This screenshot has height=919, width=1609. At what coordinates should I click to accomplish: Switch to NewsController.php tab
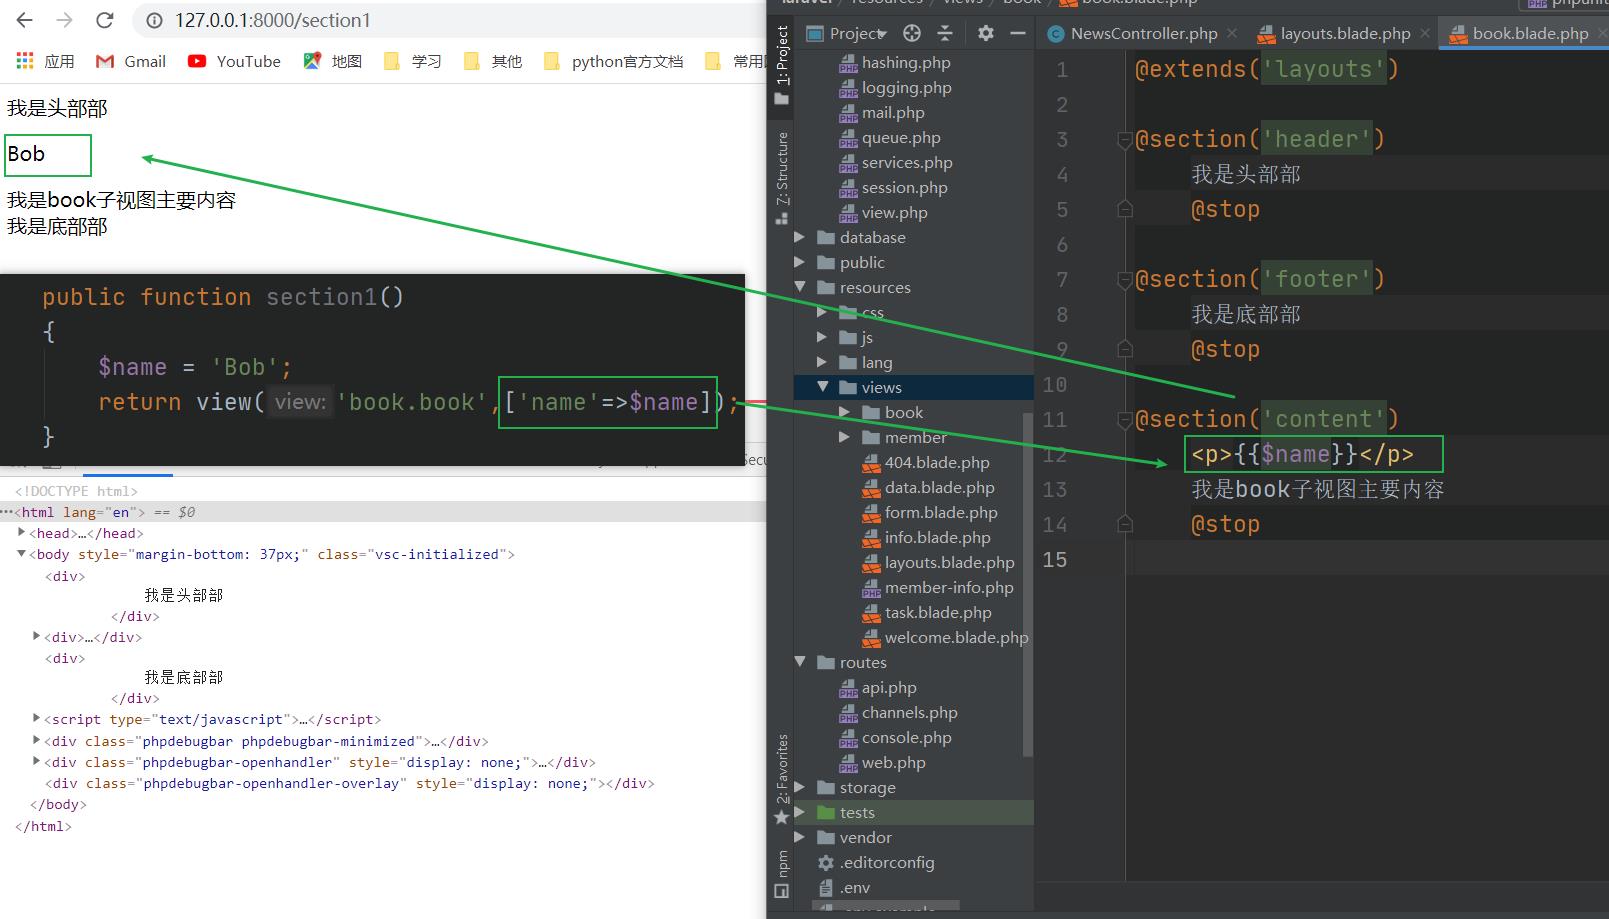1133,33
